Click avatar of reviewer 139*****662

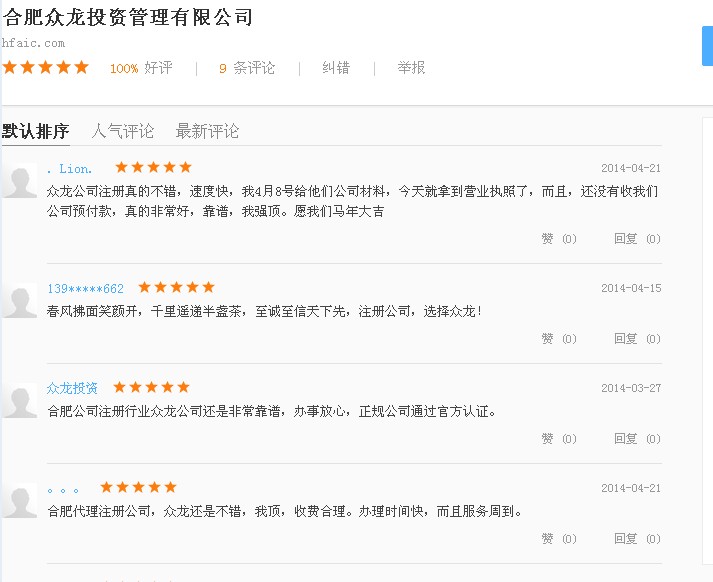19,300
